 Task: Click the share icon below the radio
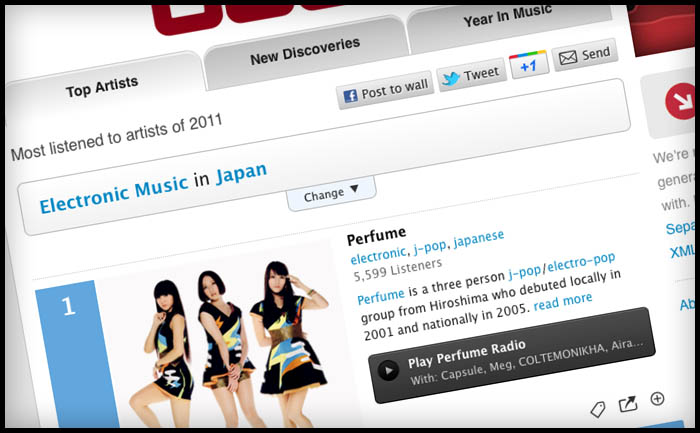tap(628, 404)
